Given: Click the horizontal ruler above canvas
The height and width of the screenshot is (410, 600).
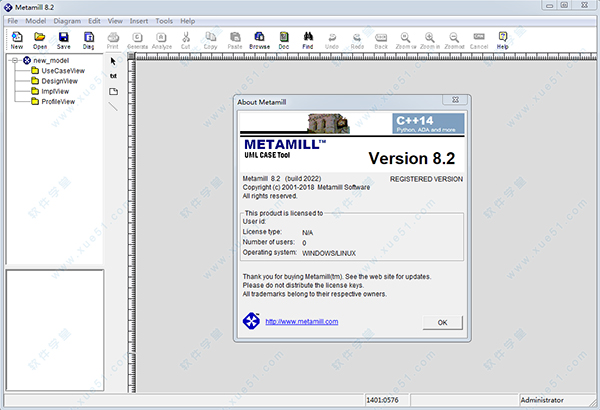Looking at the screenshot, I should coord(366,56).
